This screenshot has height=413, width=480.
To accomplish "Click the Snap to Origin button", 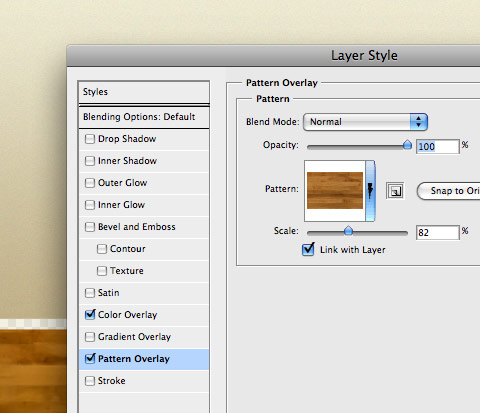I will 449,191.
